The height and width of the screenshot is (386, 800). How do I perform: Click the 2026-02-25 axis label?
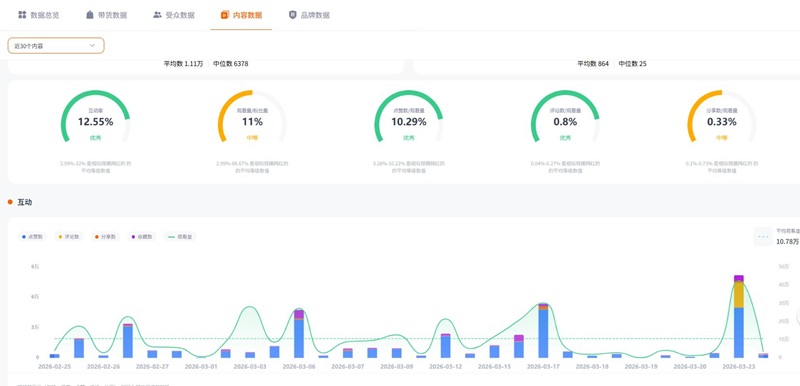[x=55, y=367]
